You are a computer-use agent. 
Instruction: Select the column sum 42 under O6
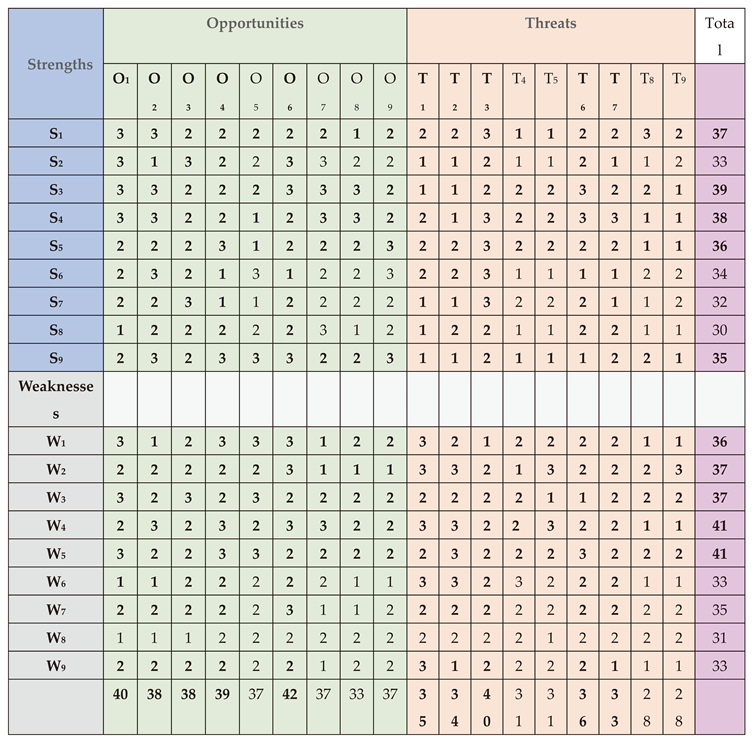[289, 694]
